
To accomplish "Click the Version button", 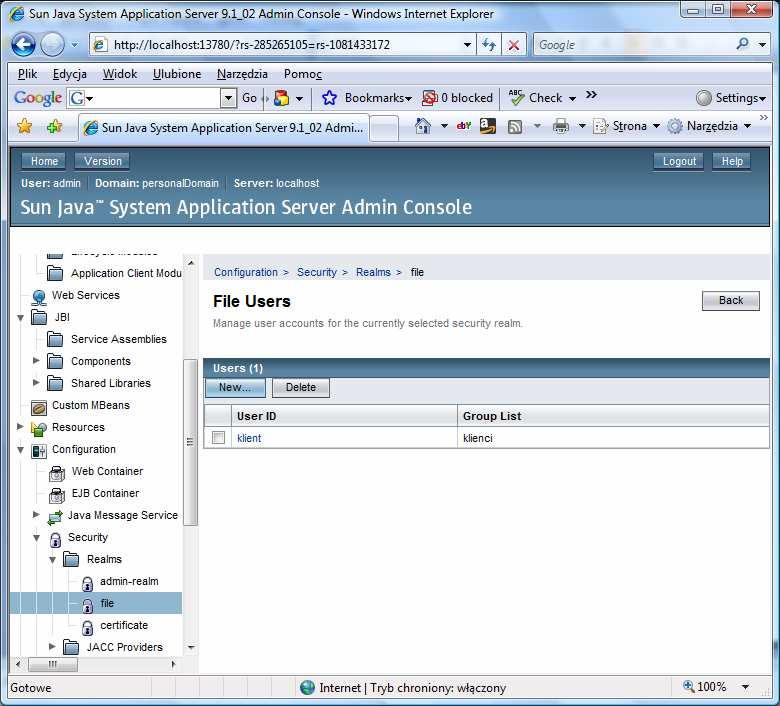I will (102, 161).
